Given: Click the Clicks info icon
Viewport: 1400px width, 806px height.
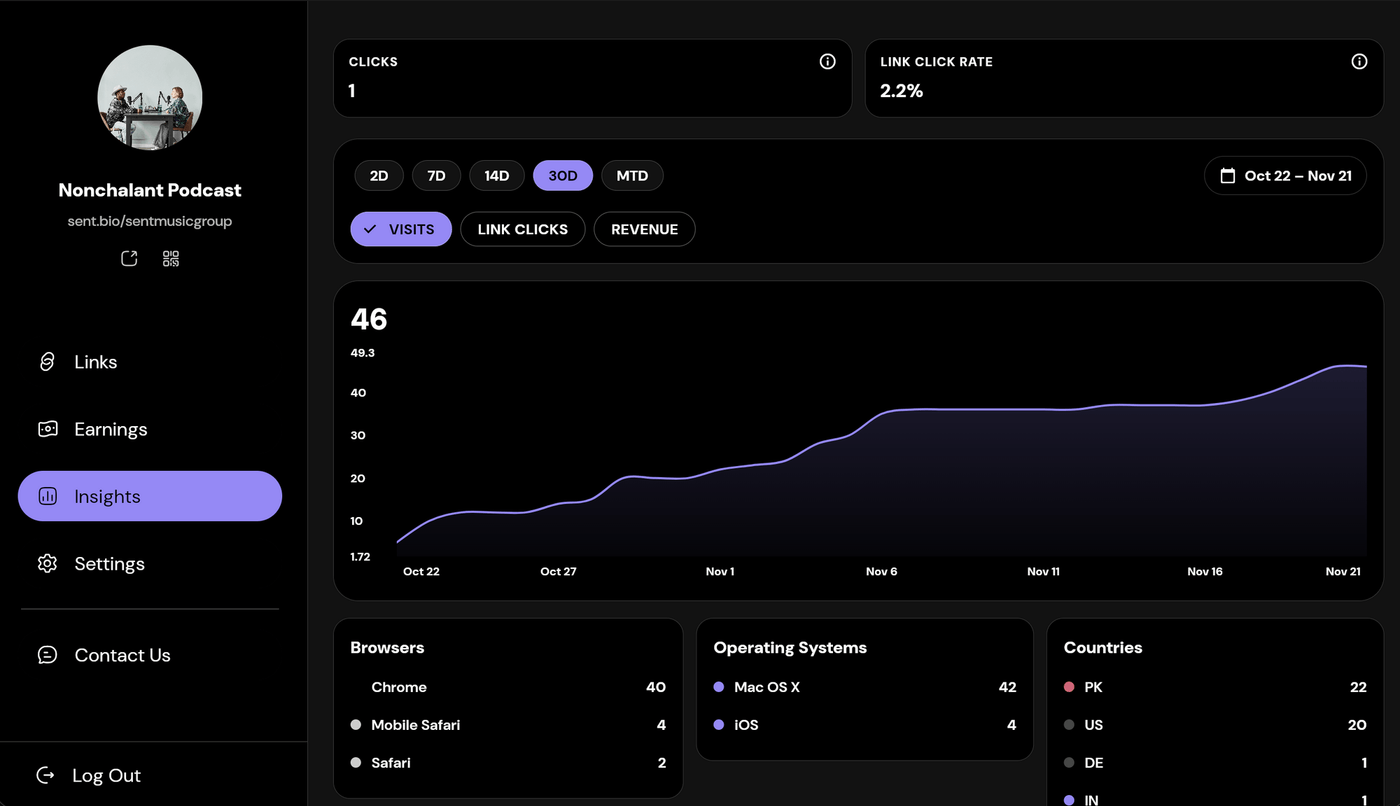Looking at the screenshot, I should [x=827, y=62].
